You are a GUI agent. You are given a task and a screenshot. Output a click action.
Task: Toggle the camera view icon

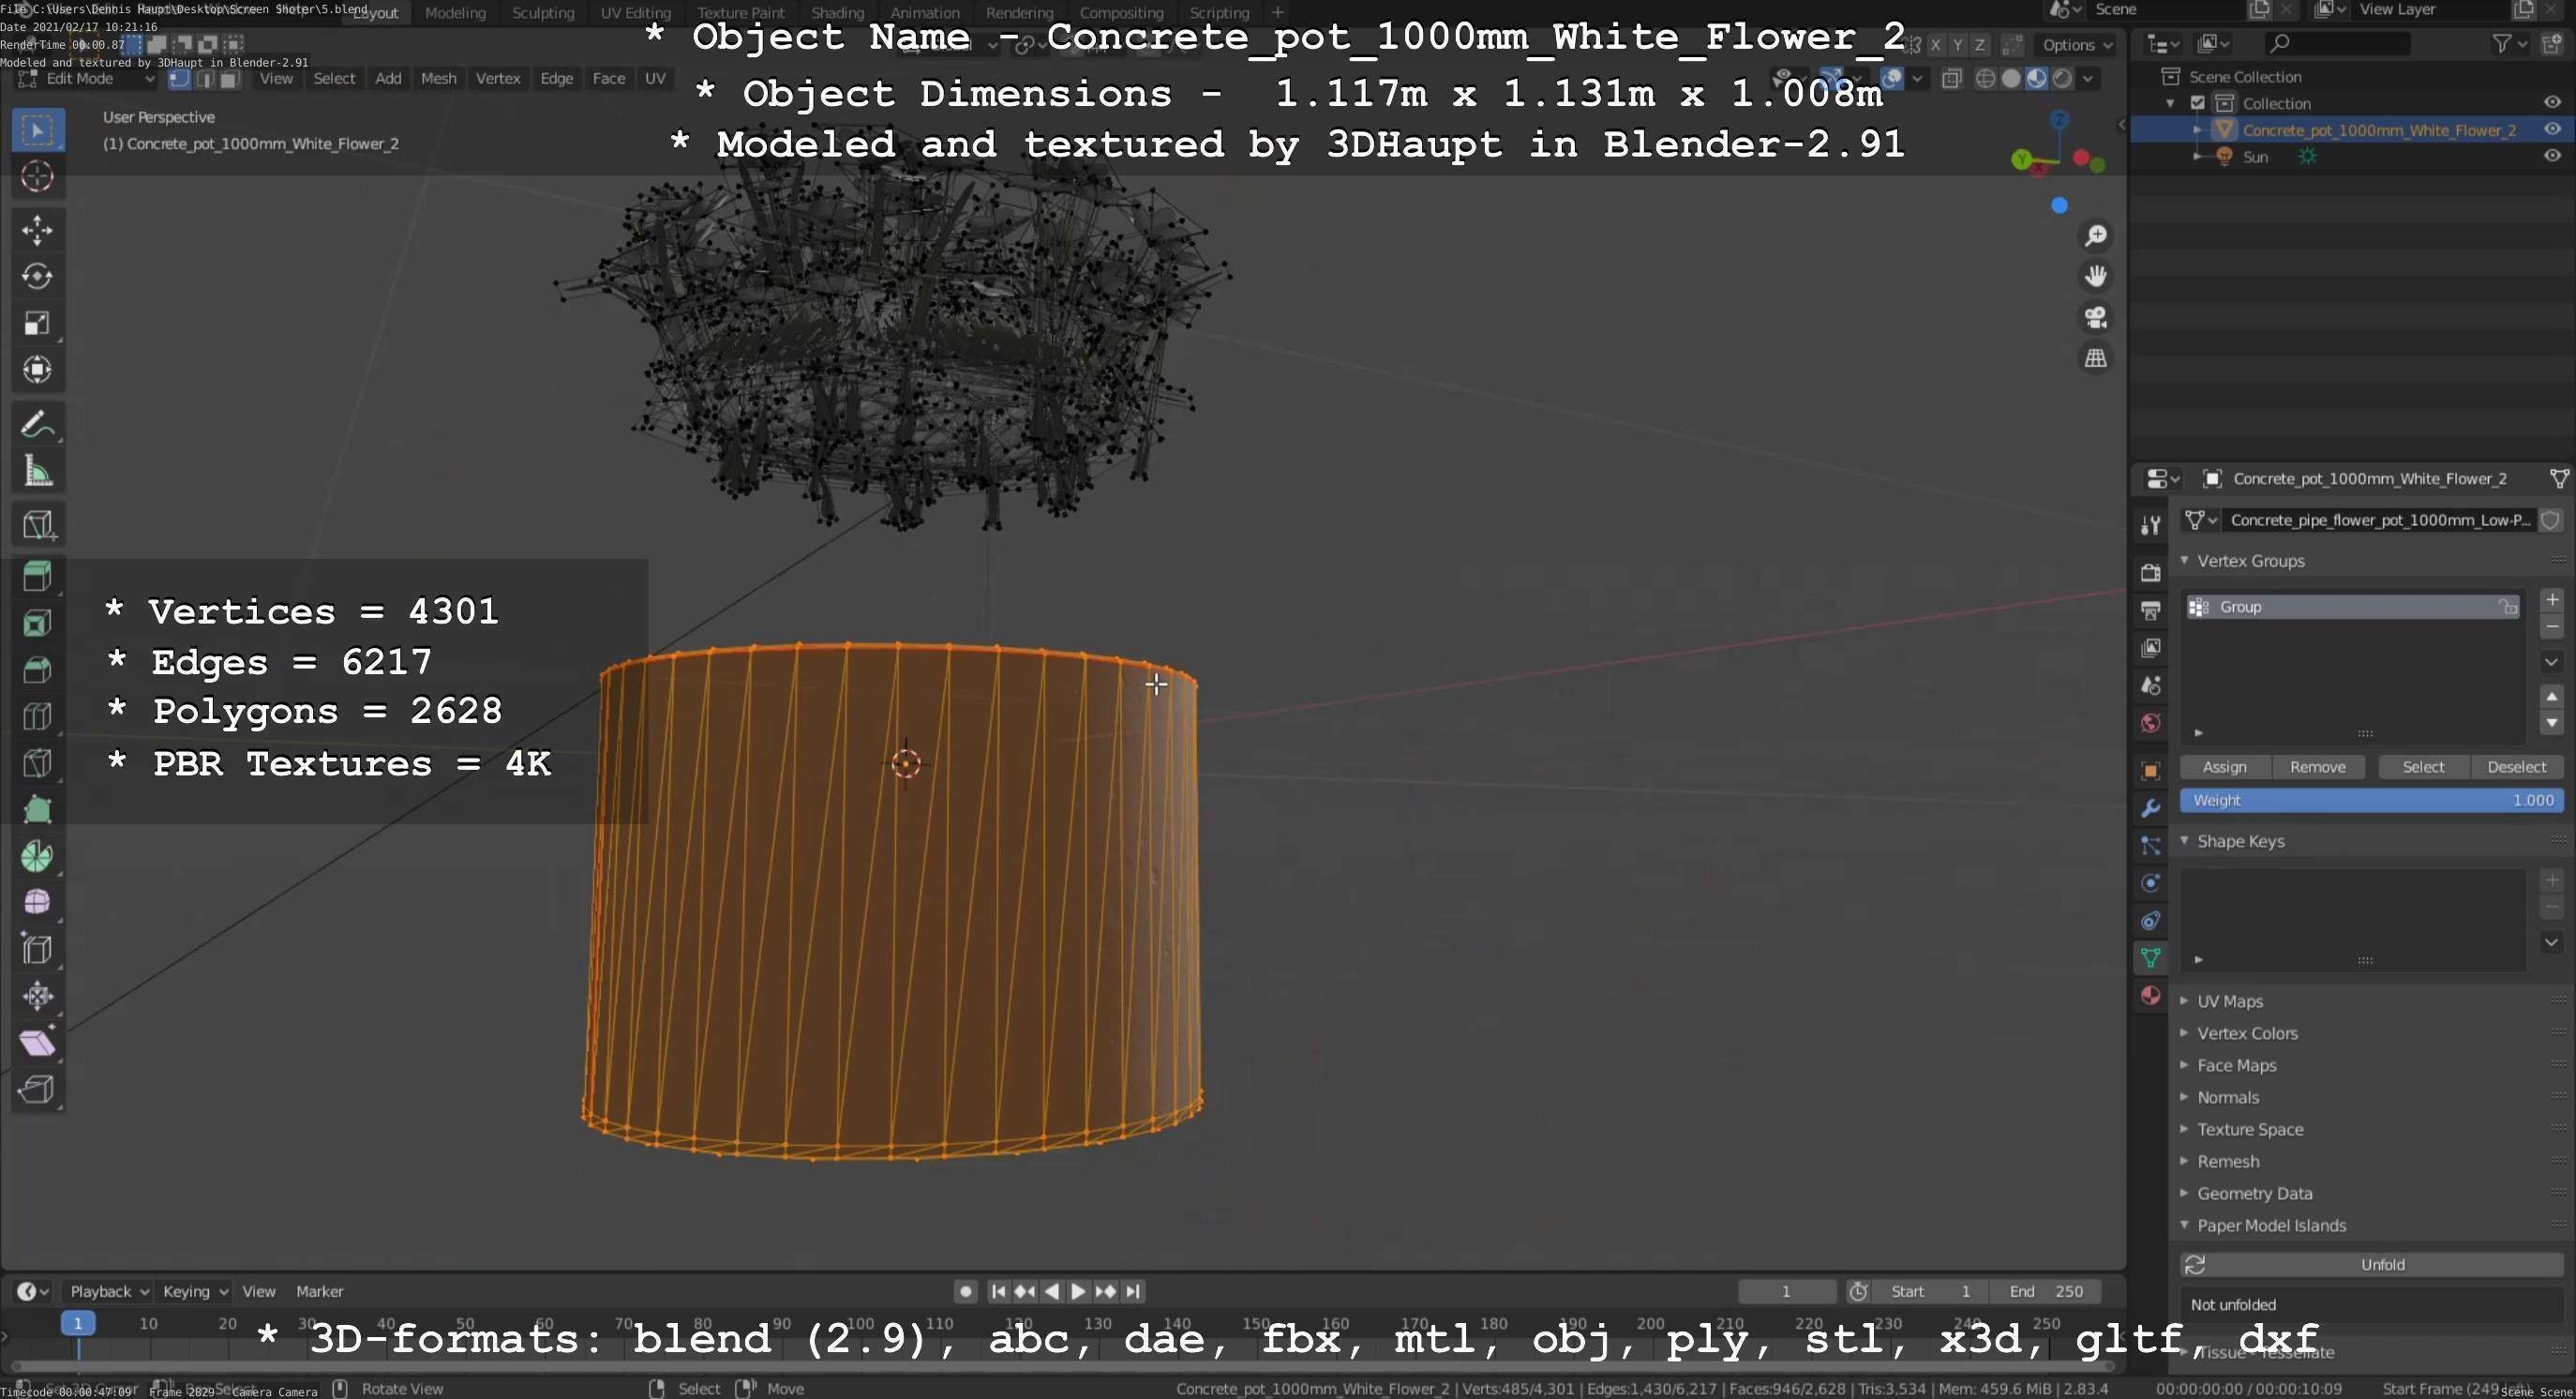2095,317
